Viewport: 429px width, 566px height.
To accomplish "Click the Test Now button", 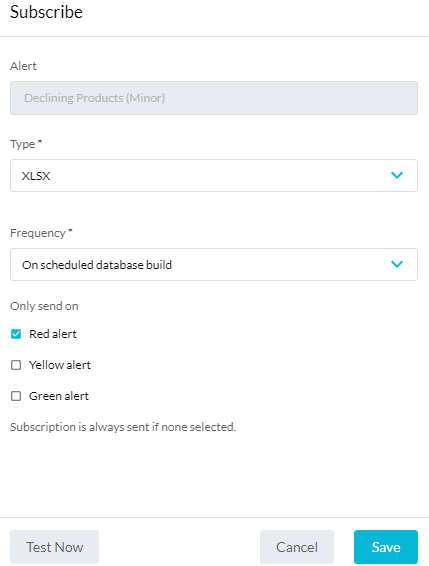I will point(55,547).
